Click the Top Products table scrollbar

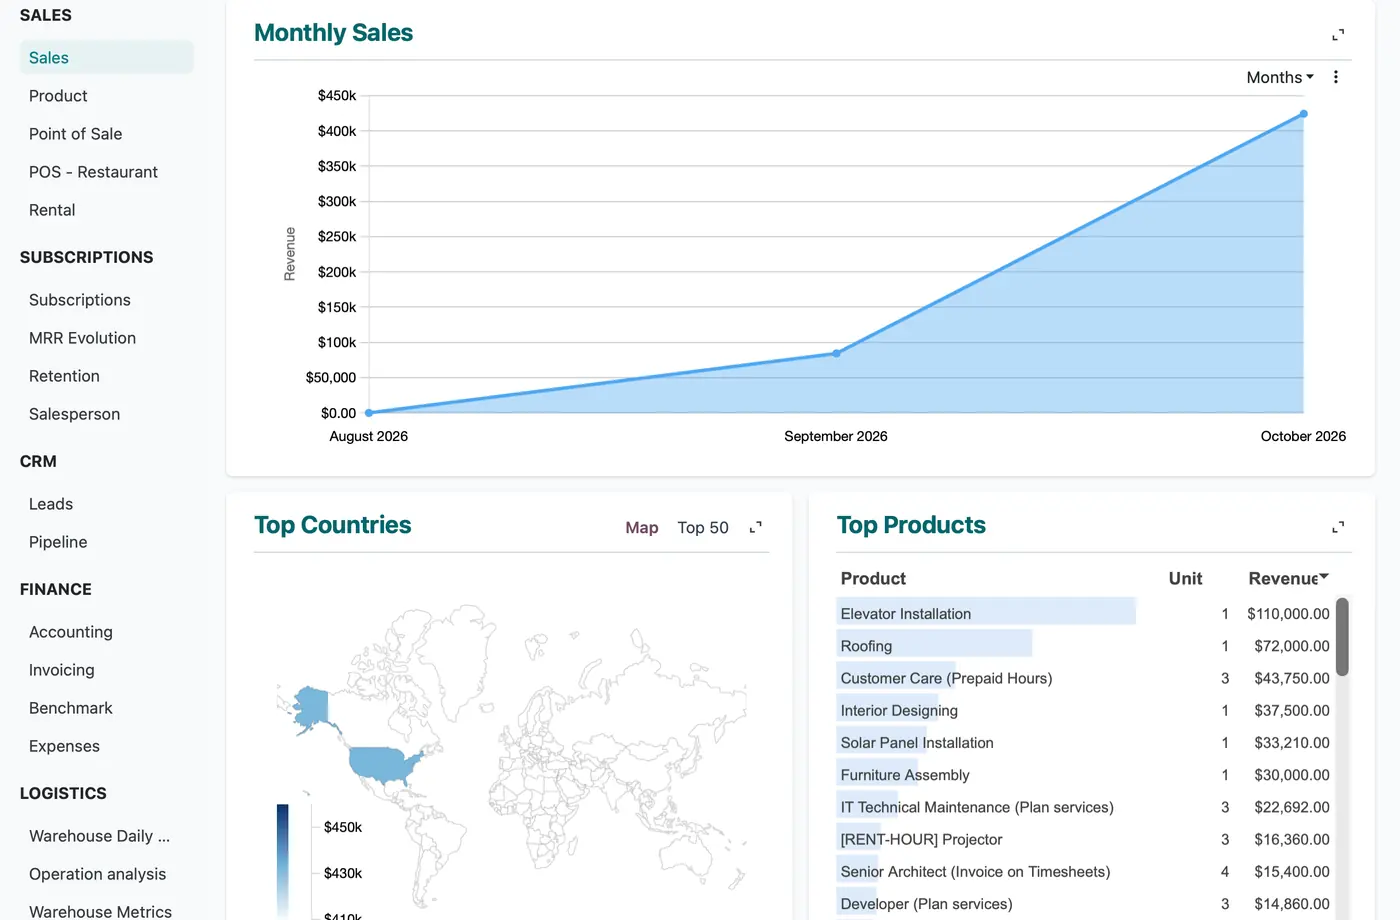click(1342, 637)
